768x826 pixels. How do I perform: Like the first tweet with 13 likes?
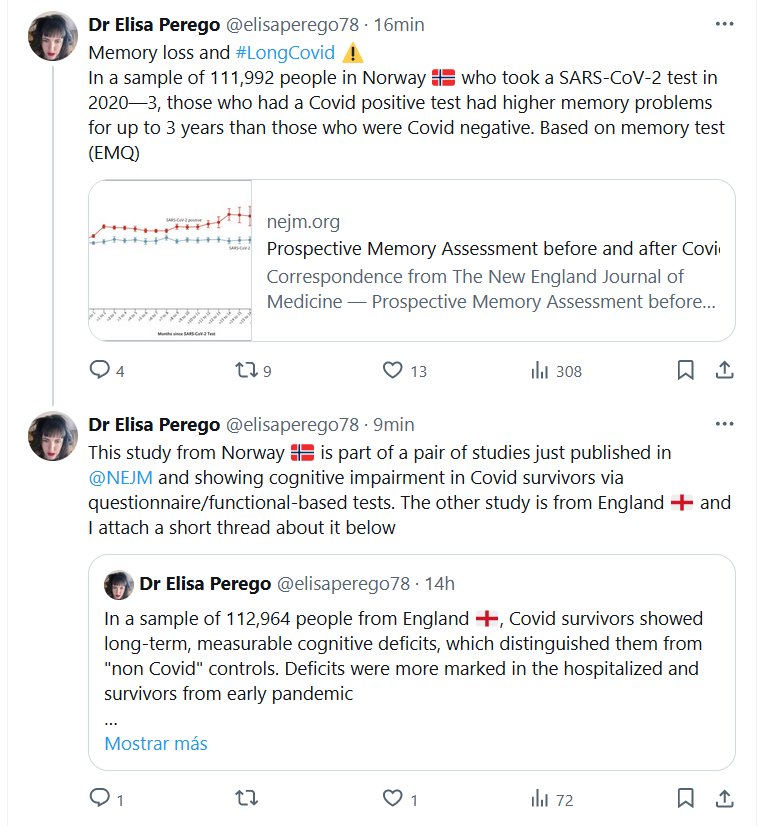point(393,370)
